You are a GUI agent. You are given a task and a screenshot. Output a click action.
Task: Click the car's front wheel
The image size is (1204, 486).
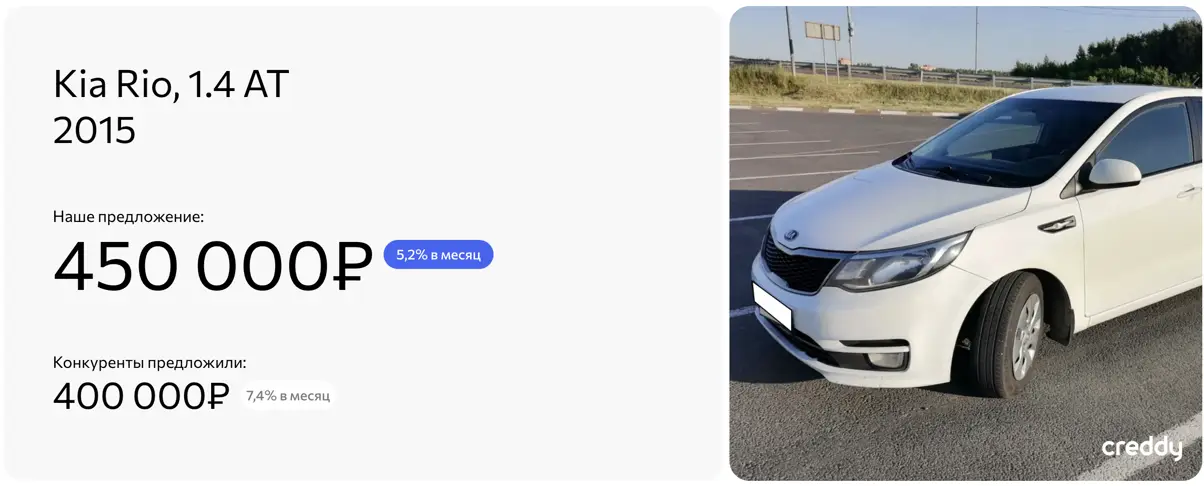click(1011, 333)
